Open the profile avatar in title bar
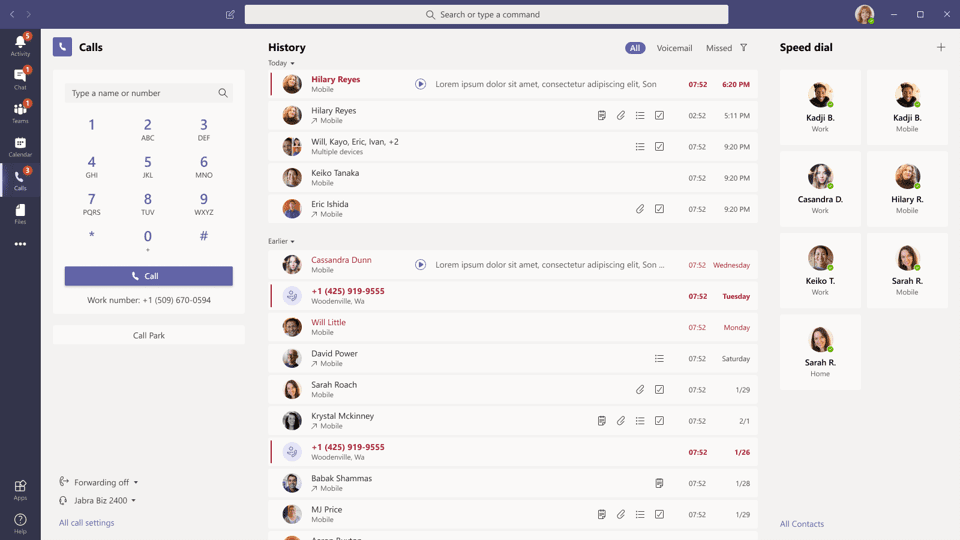960x540 pixels. (x=864, y=14)
